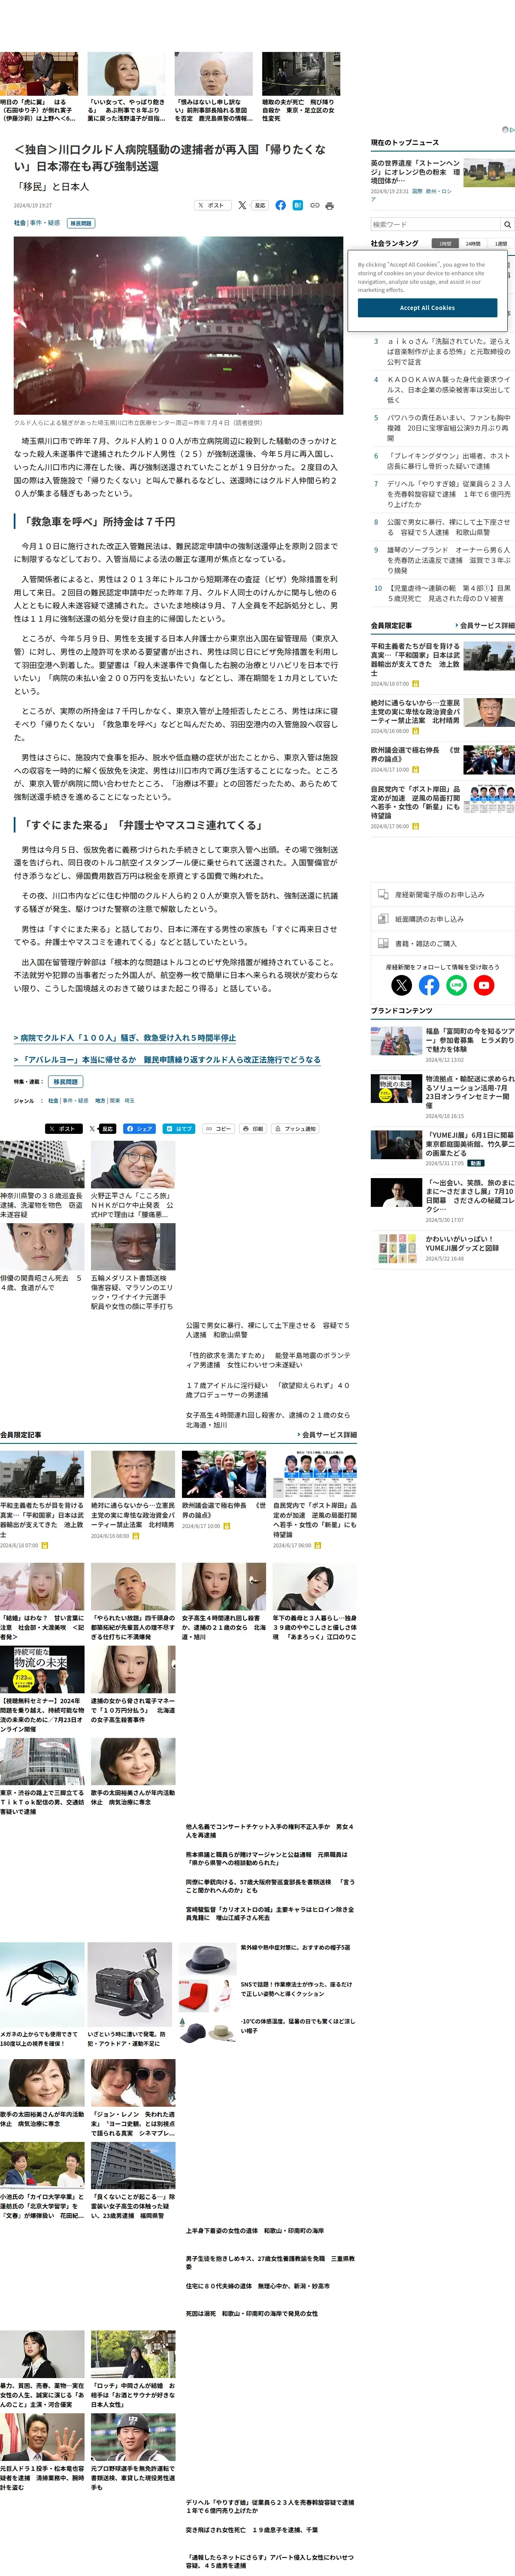
Task: Open the Facebook icon in the follow section
Action: 429,985
